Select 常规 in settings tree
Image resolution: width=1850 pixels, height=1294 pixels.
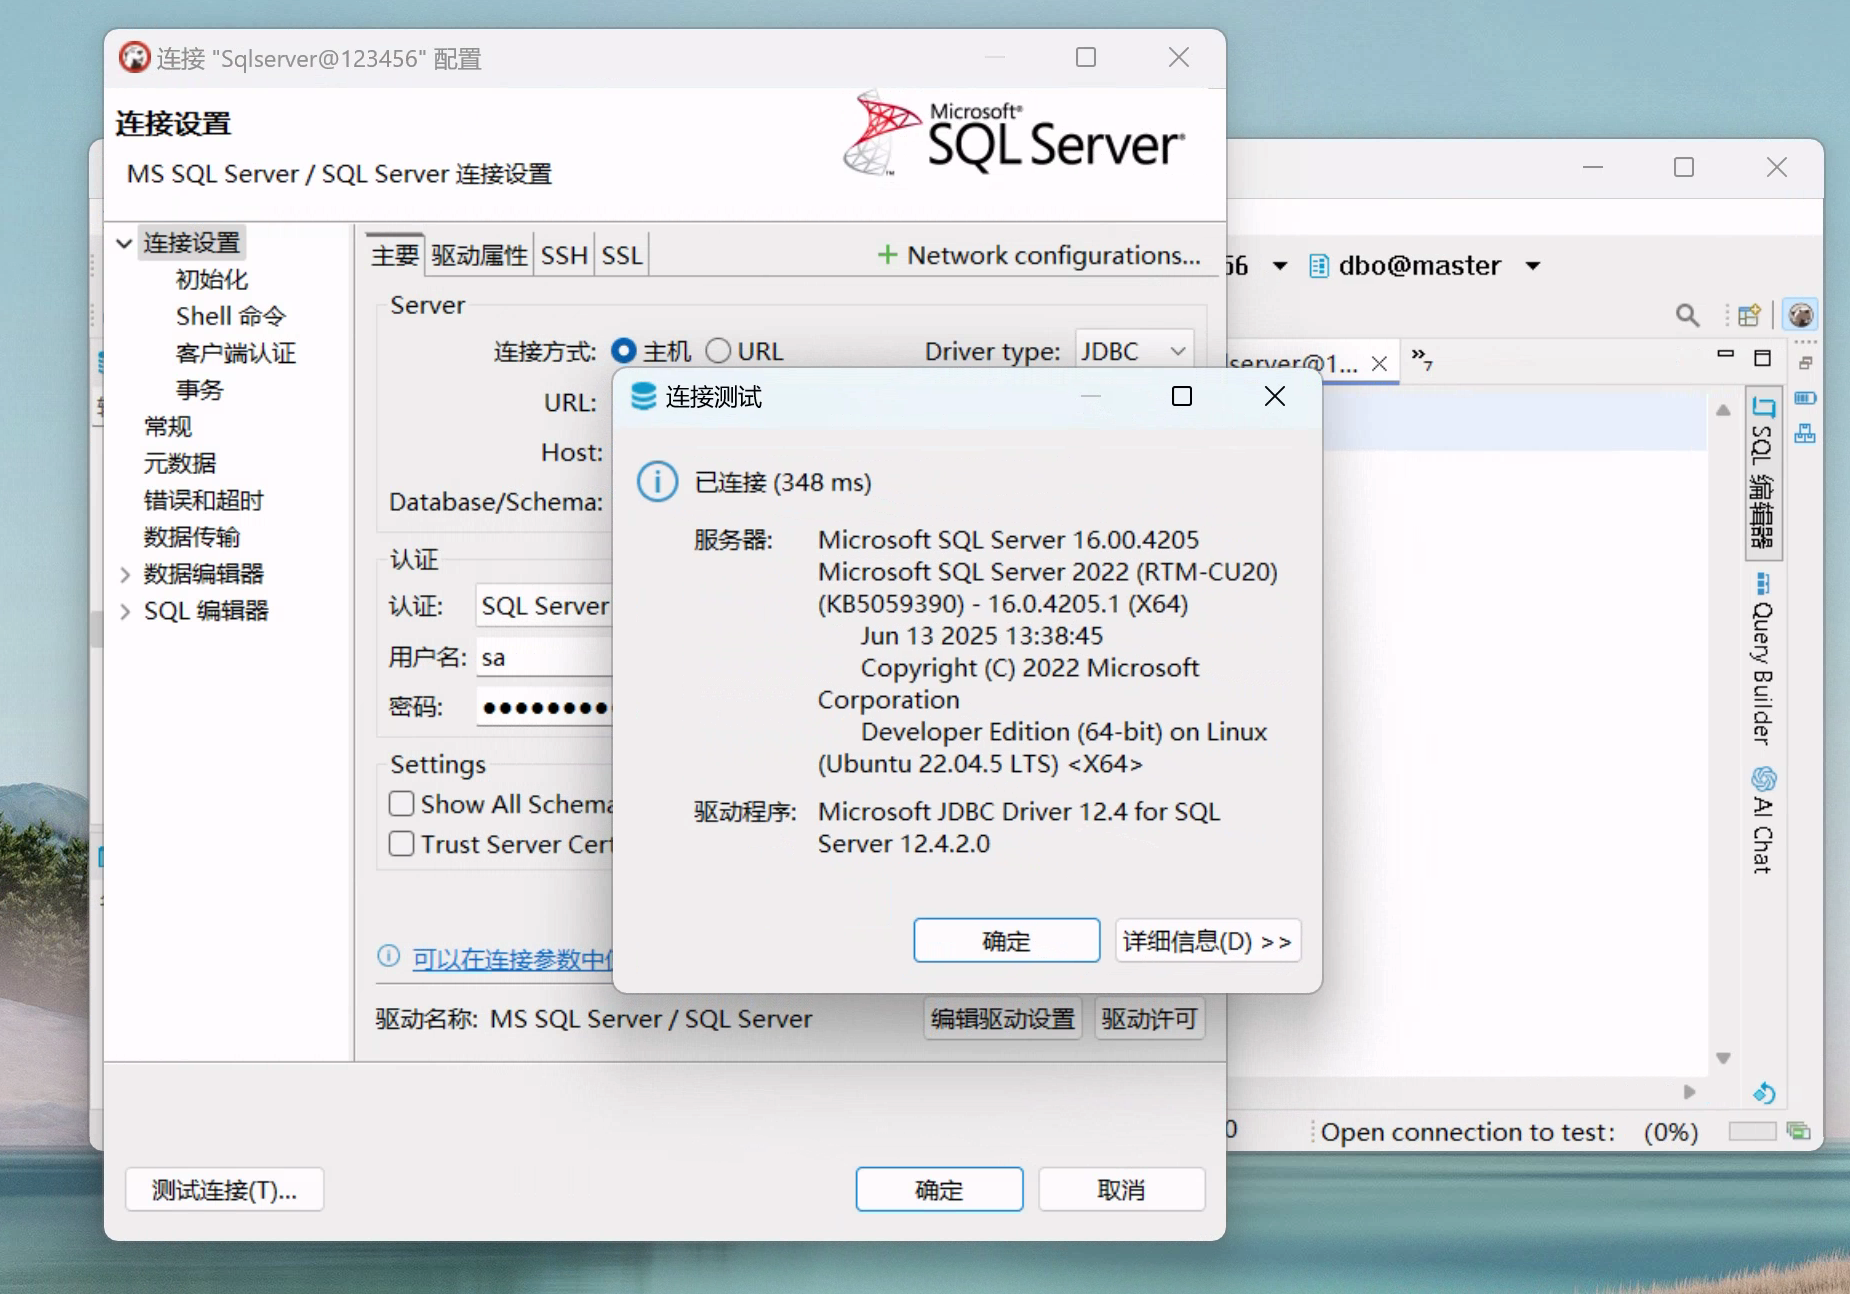tap(168, 427)
